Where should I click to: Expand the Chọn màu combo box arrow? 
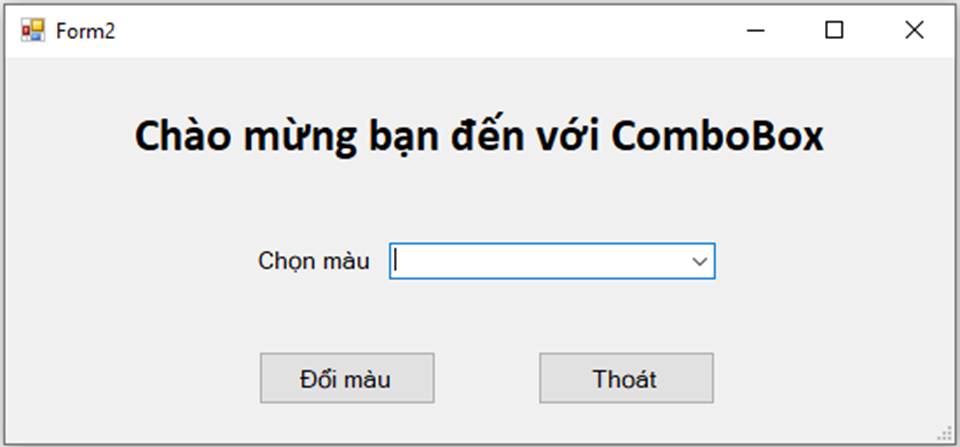[699, 261]
